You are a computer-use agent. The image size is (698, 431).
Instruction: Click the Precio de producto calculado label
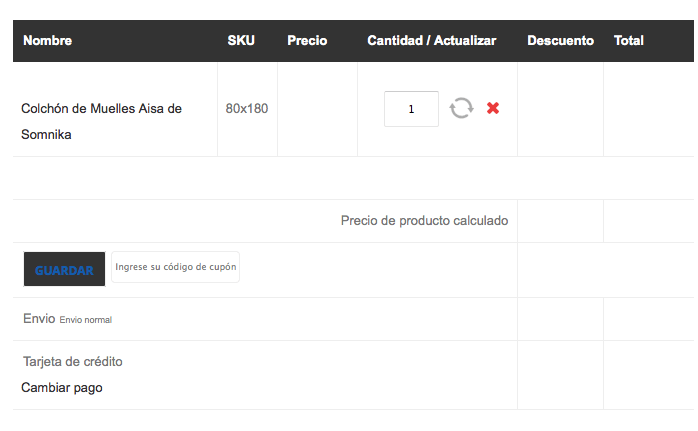425,221
